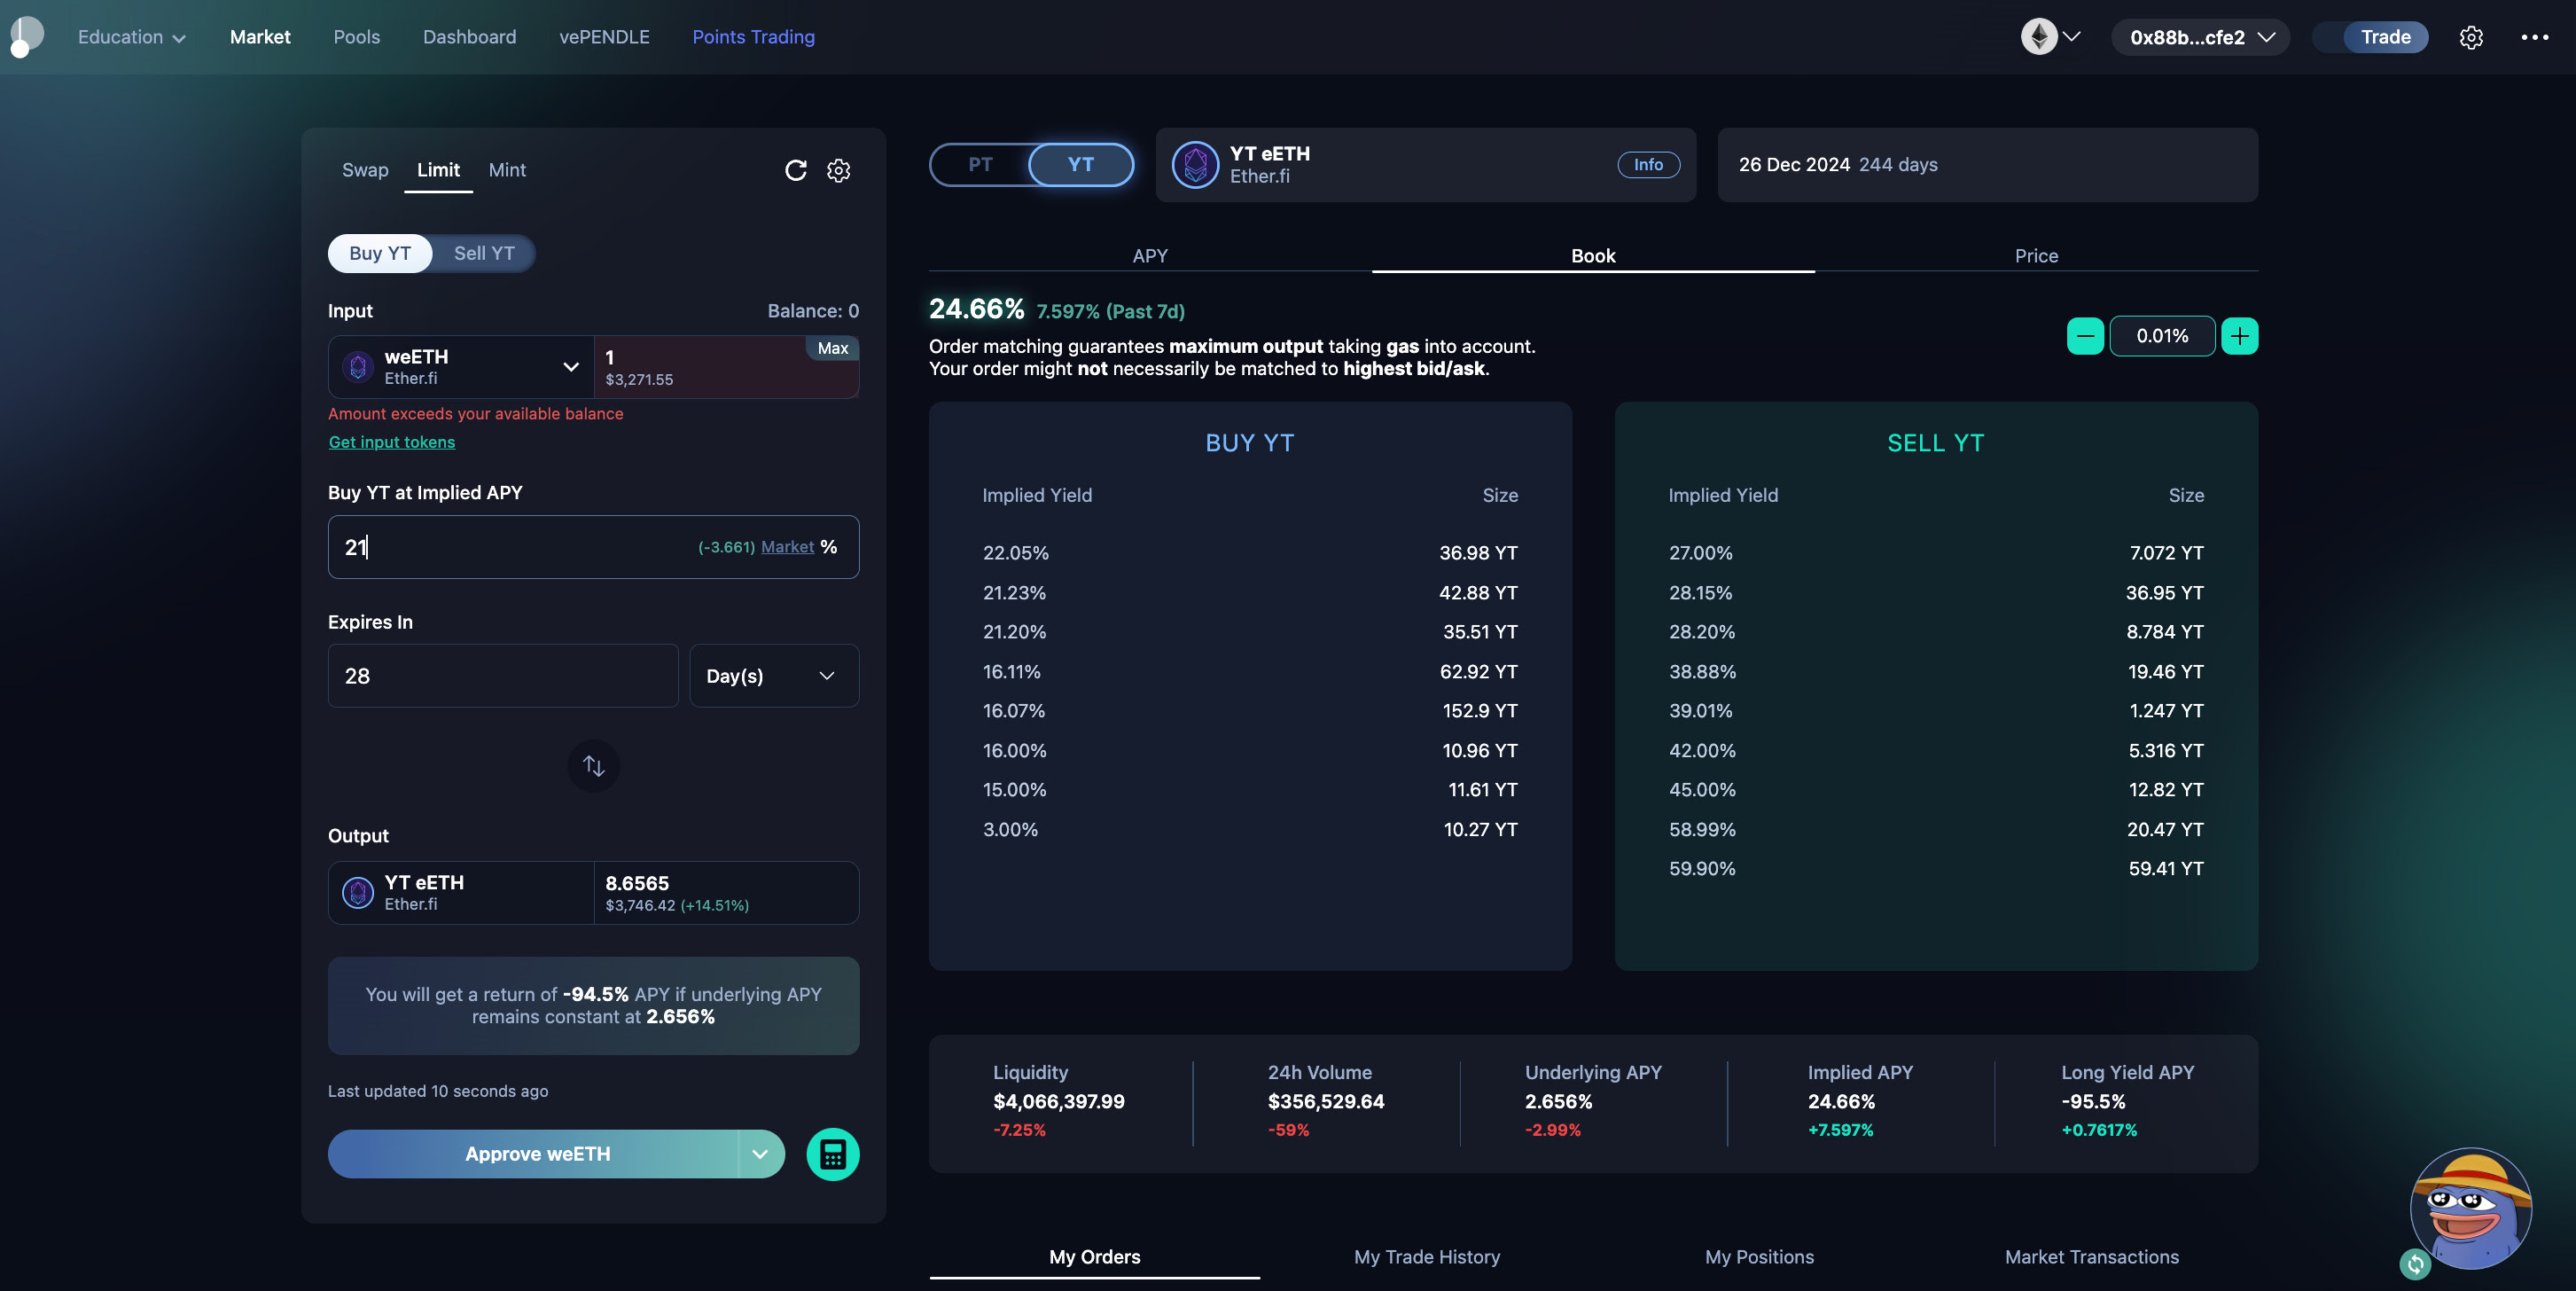The image size is (2576, 1291).
Task: Increase the precision with the plus button
Action: 2239,336
